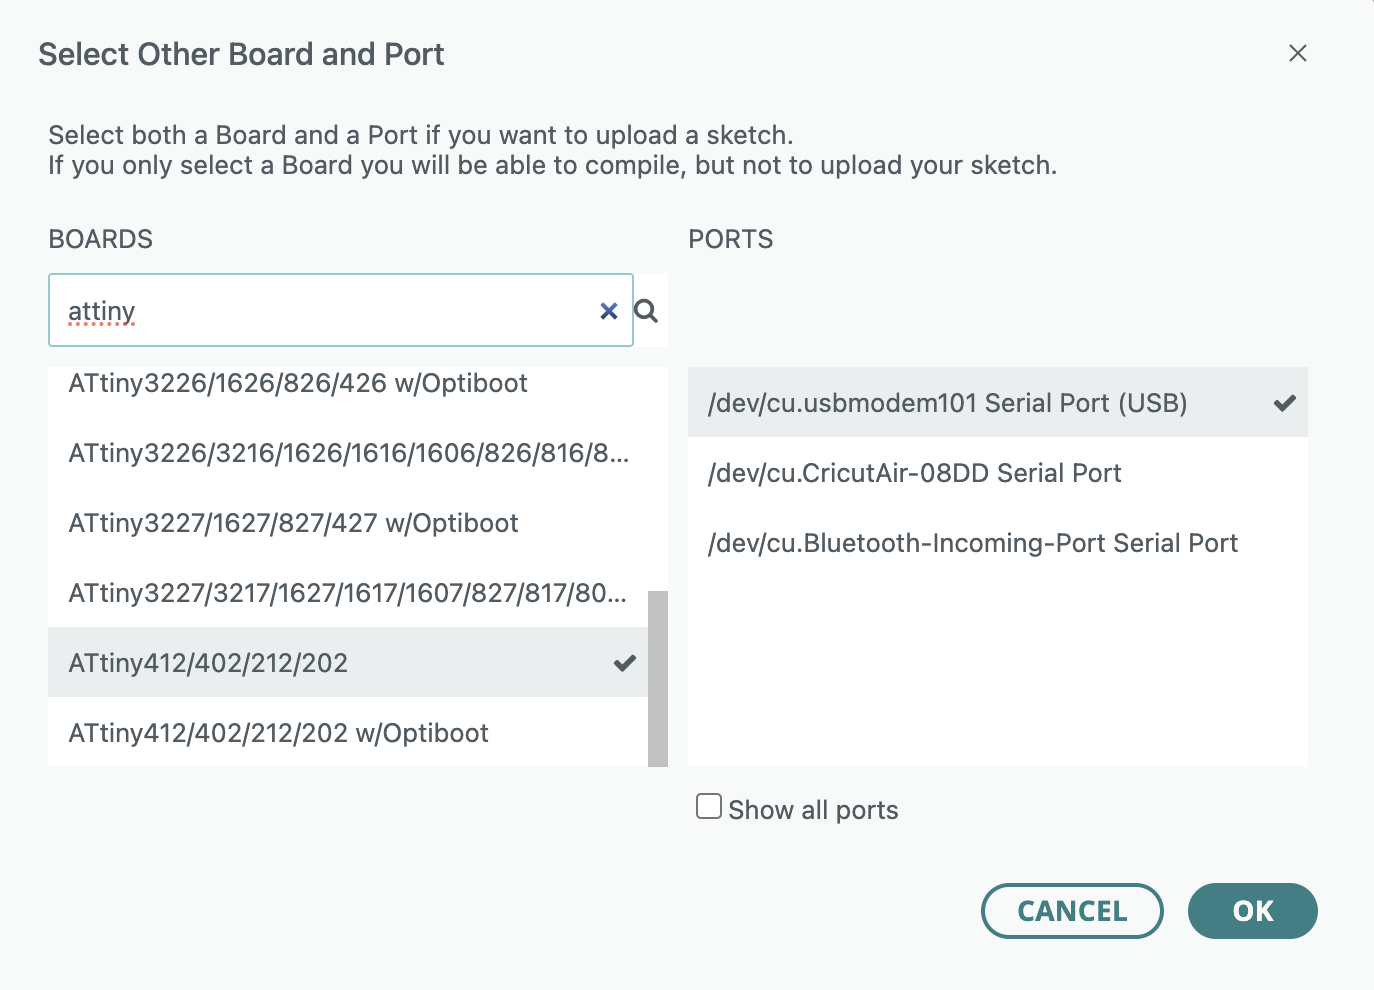The image size is (1374, 990).
Task: Select the ATtiny412/402/212/202 board
Action: pyautogui.click(x=208, y=663)
